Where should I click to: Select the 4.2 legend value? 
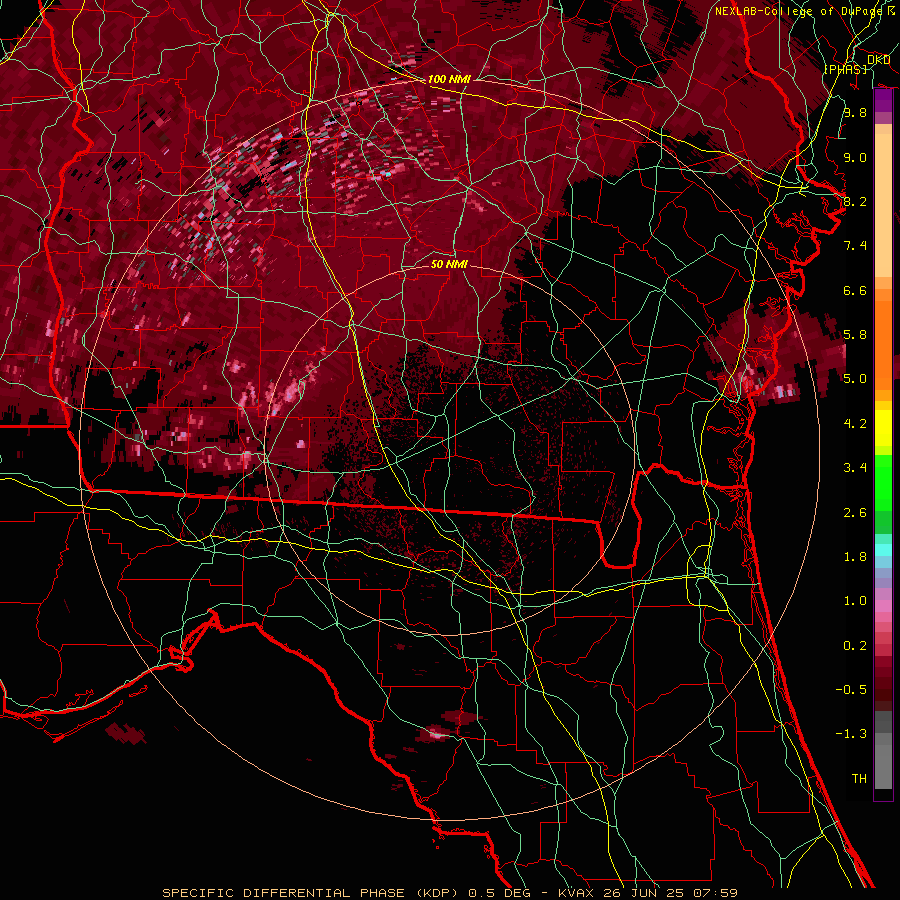(855, 424)
